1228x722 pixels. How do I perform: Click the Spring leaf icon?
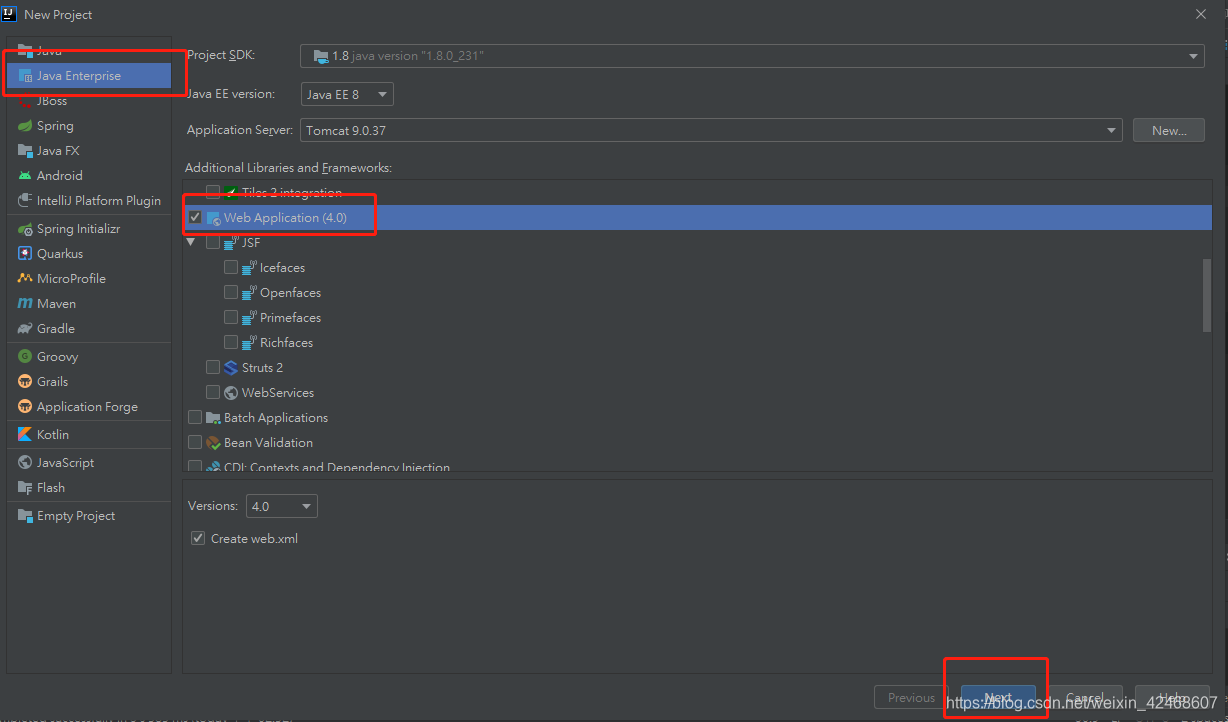point(25,126)
